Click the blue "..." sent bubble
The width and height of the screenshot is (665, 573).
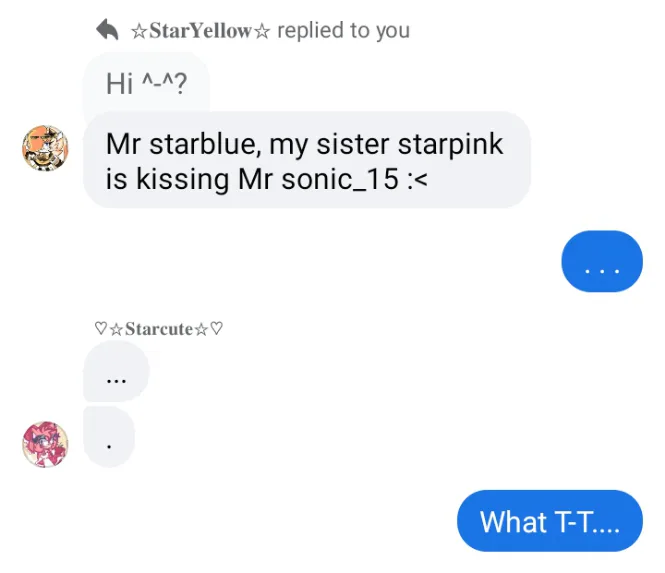(601, 262)
